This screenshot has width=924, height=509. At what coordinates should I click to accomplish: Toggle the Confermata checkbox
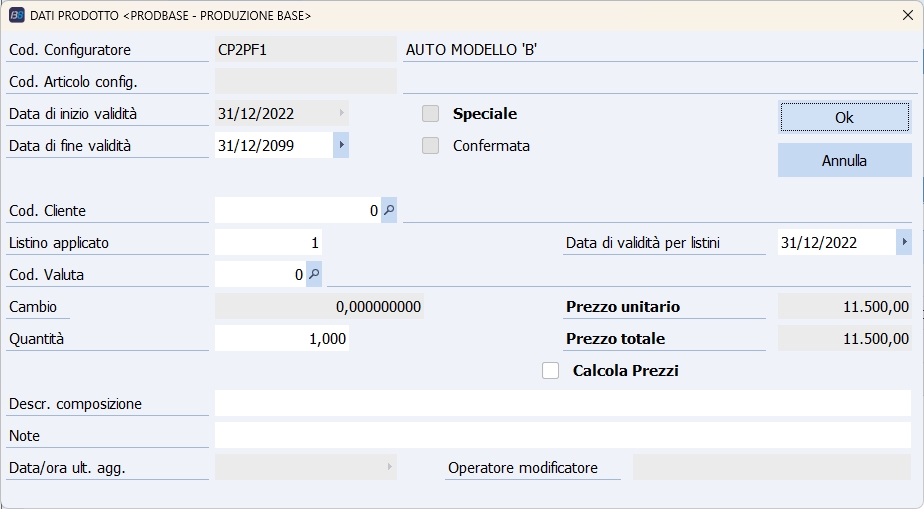431,146
